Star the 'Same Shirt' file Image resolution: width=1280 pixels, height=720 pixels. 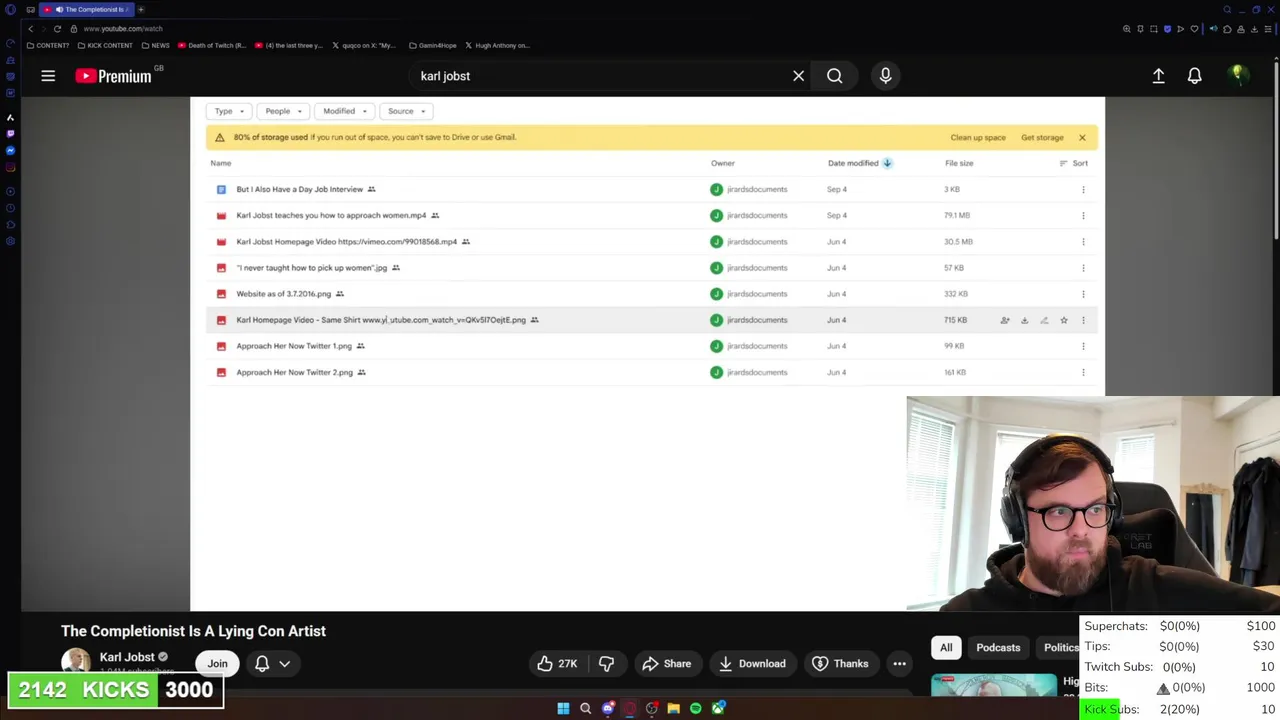[1063, 320]
